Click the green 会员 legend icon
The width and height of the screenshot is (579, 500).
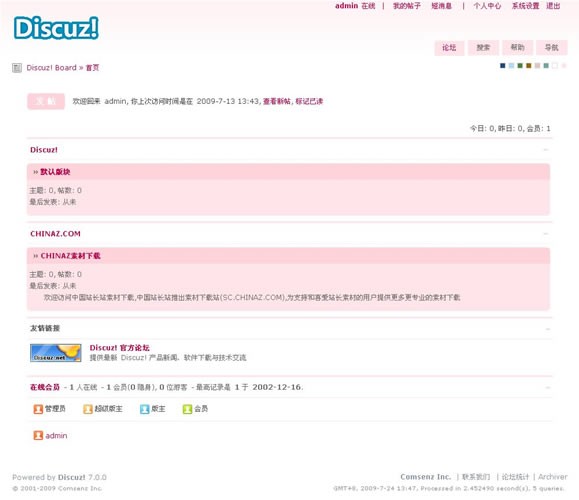(187, 409)
